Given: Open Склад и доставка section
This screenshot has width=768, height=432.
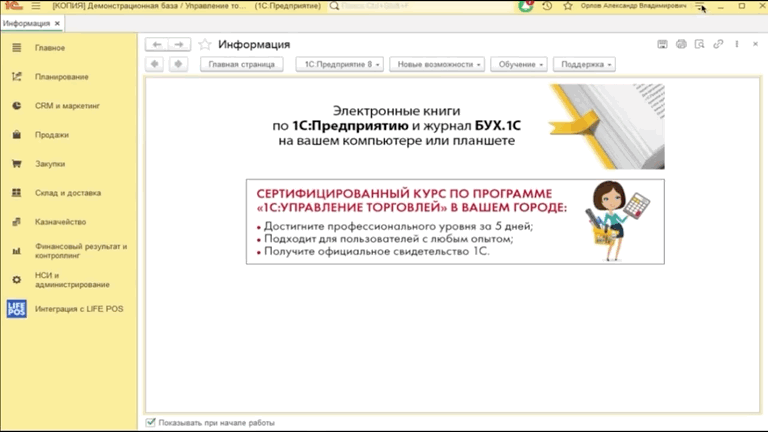Looking at the screenshot, I should pos(69,193).
